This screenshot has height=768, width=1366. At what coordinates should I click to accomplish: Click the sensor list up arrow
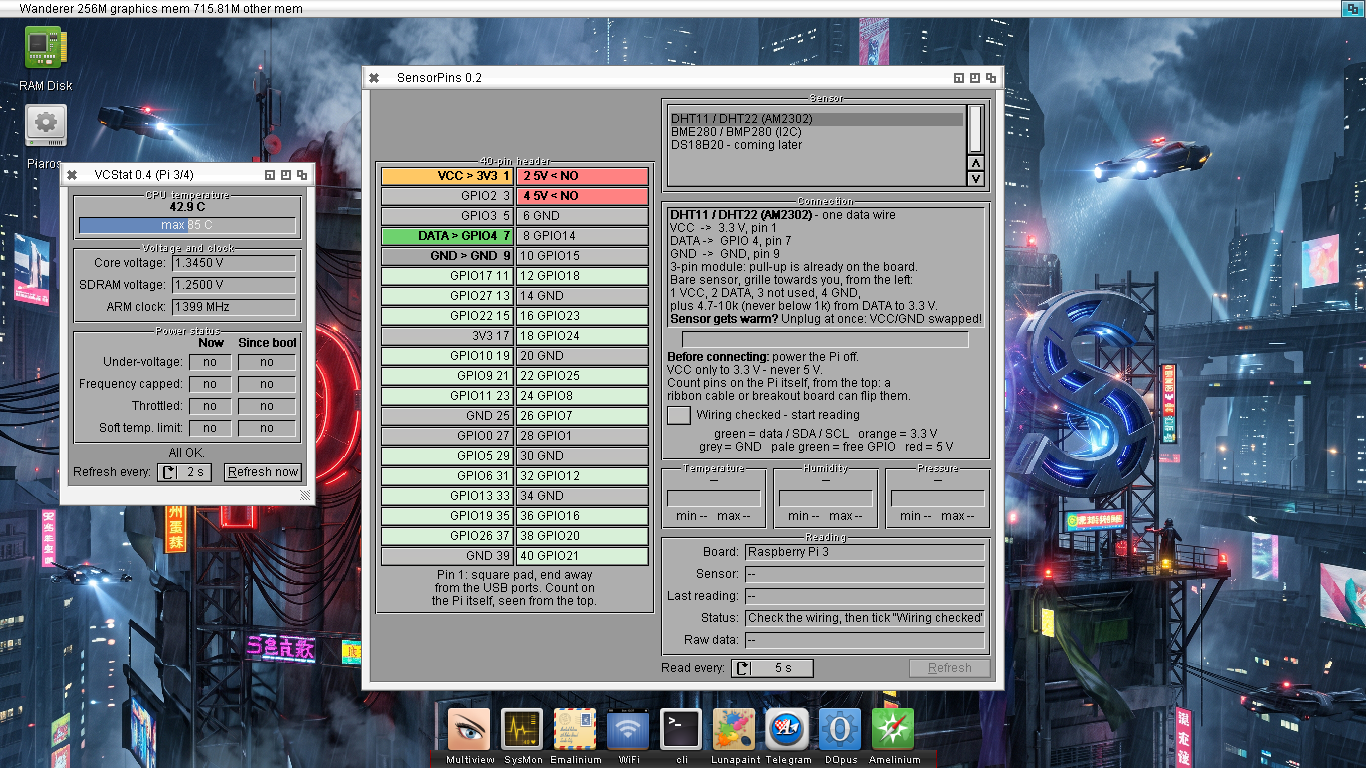(976, 163)
